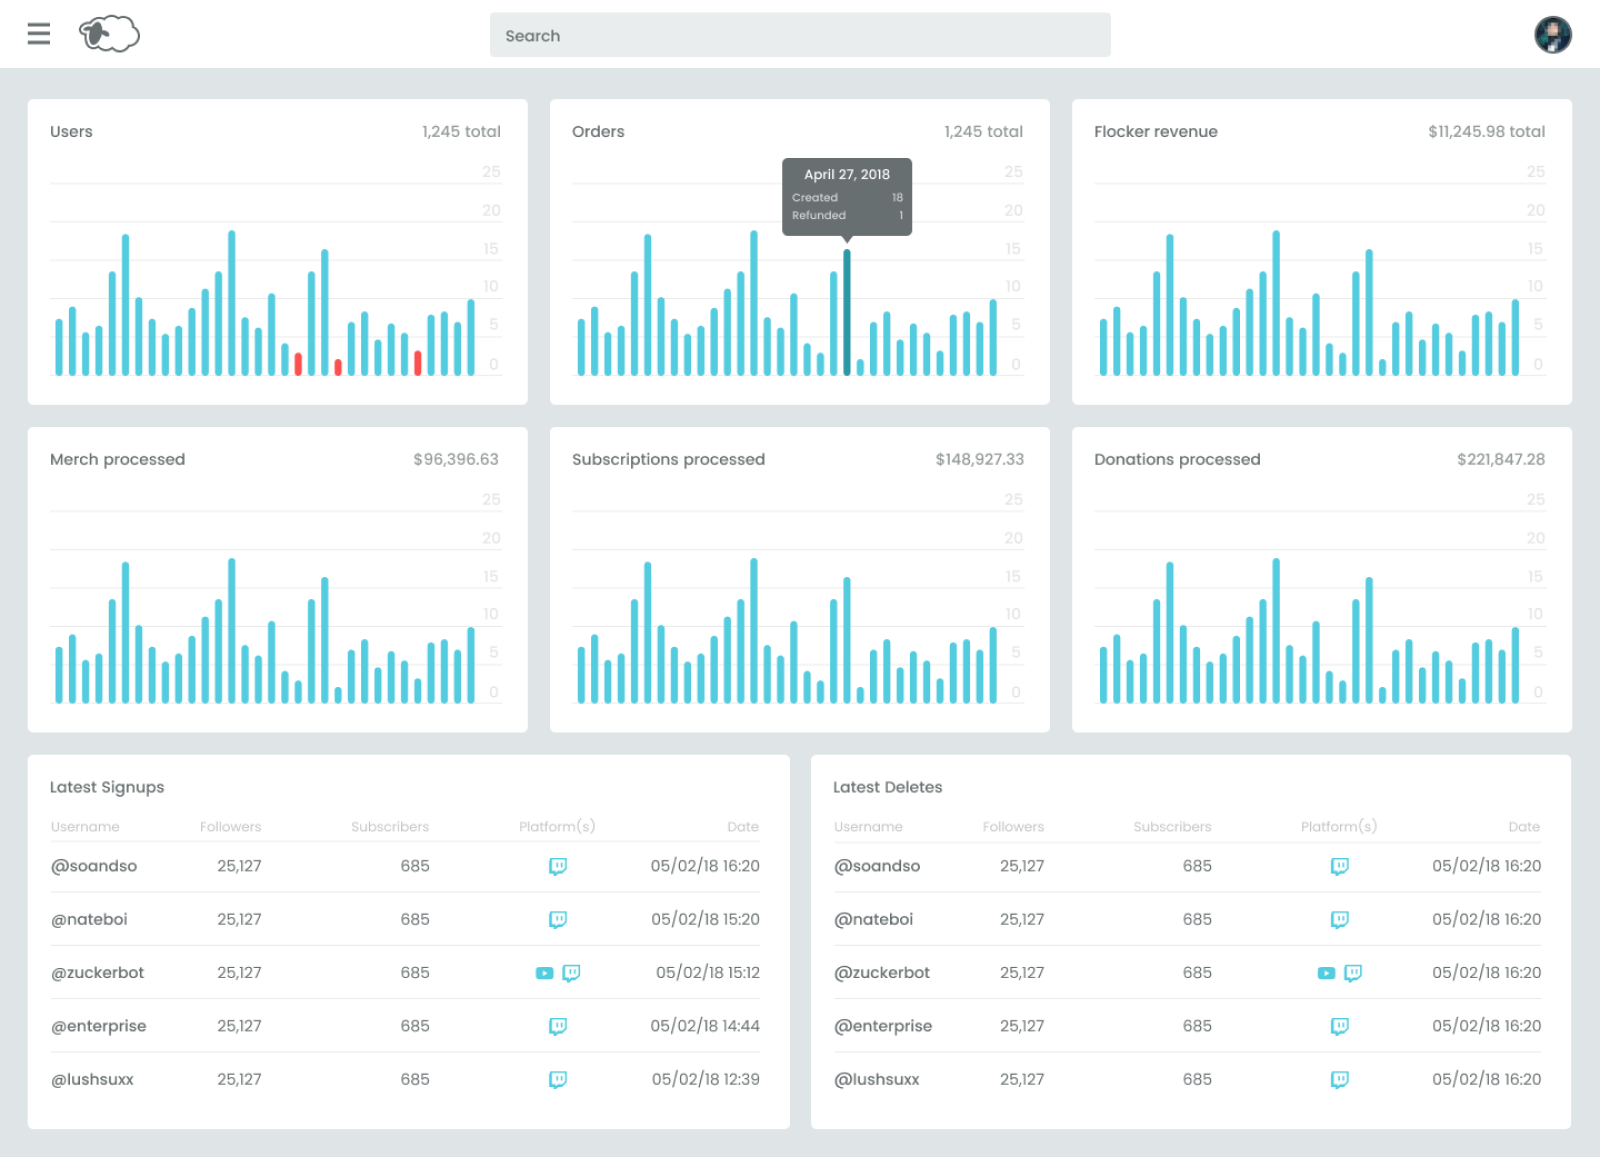The width and height of the screenshot is (1600, 1157).
Task: Open @zuckerbot in Latest Deletes
Action: pos(882,973)
